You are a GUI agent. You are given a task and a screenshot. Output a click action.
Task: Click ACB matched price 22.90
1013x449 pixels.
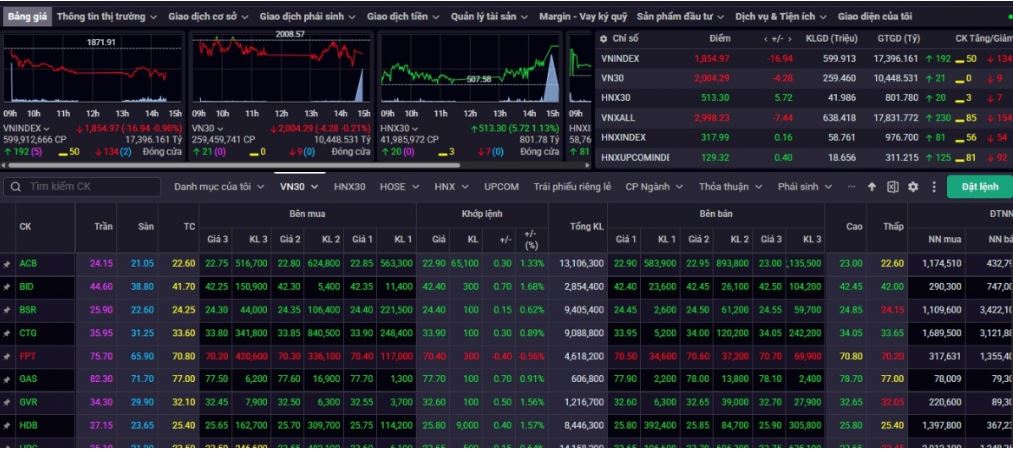point(433,264)
